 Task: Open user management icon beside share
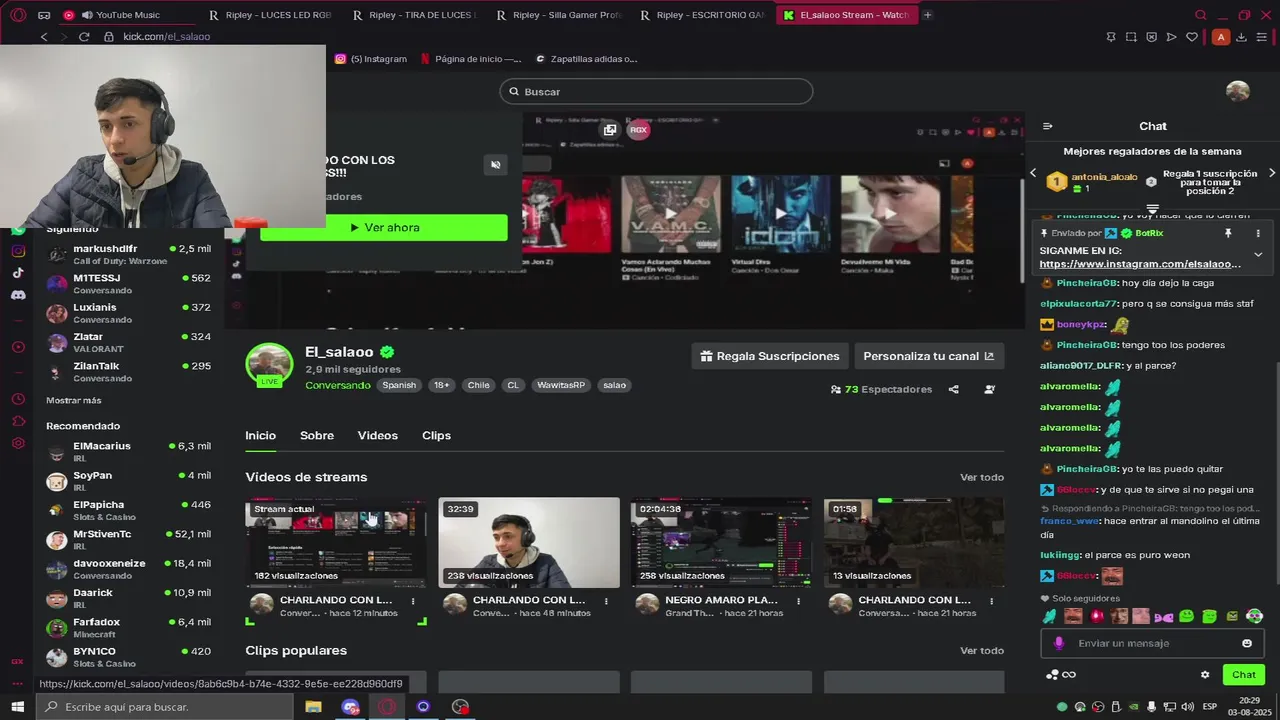pos(989,389)
